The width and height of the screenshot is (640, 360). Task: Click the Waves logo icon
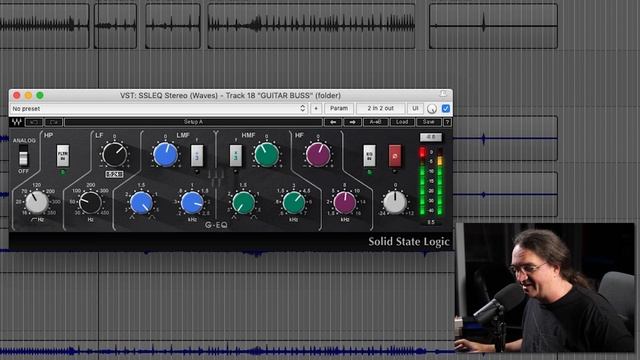[x=17, y=122]
